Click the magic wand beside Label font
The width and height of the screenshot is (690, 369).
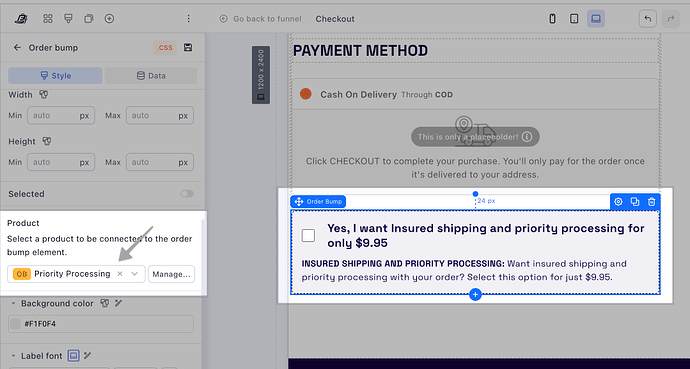(x=87, y=355)
